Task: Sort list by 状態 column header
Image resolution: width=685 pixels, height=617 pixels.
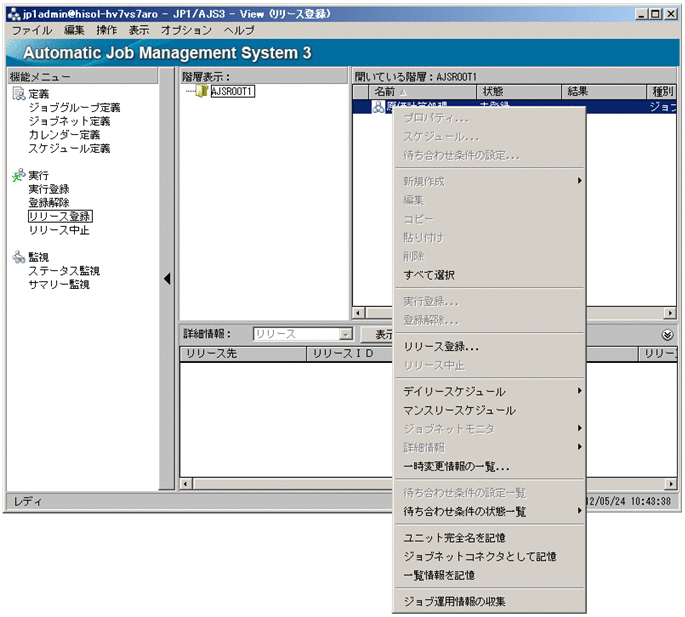Action: [x=519, y=92]
